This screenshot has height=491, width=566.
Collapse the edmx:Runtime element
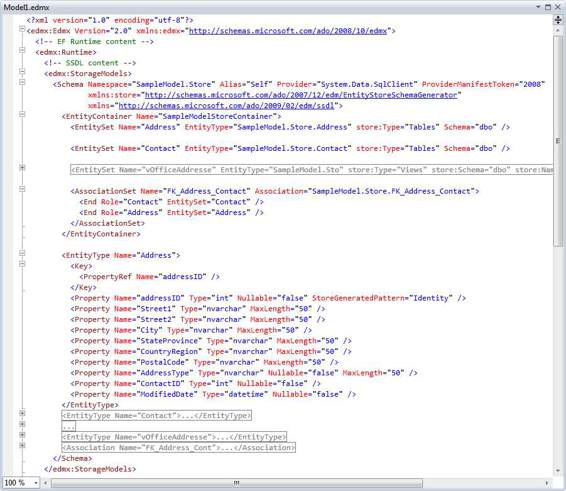point(22,50)
